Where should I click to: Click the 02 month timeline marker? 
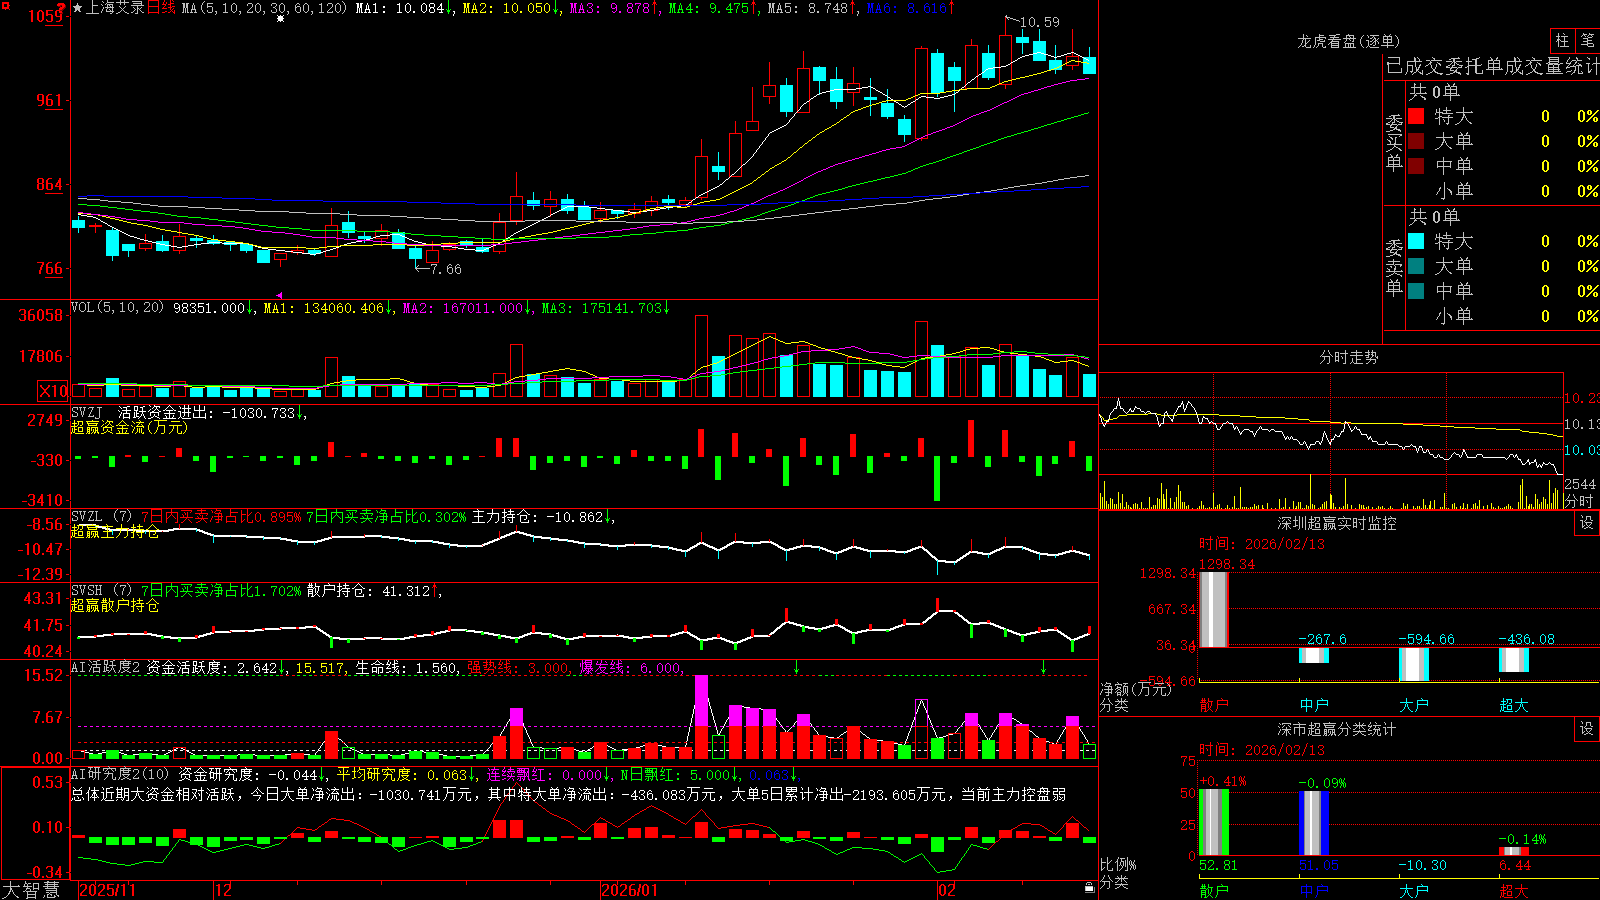pyautogui.click(x=947, y=890)
